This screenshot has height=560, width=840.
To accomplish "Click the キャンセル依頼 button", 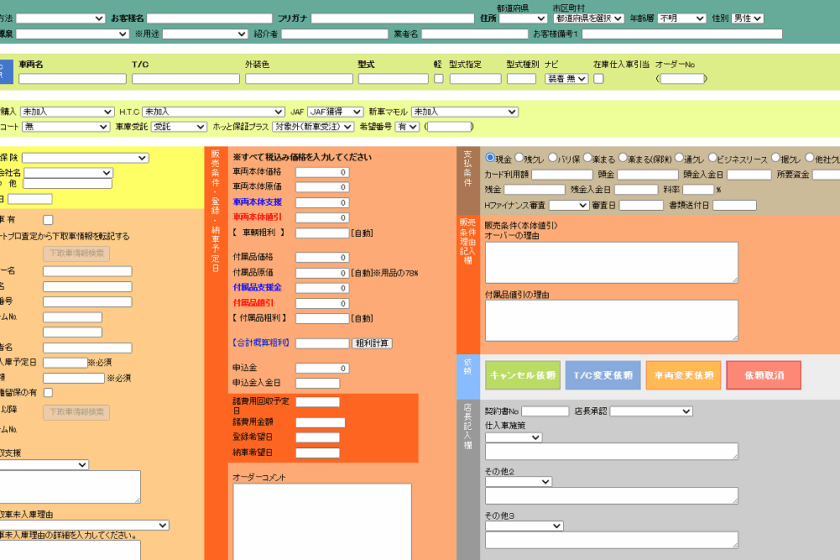I will pos(520,375).
